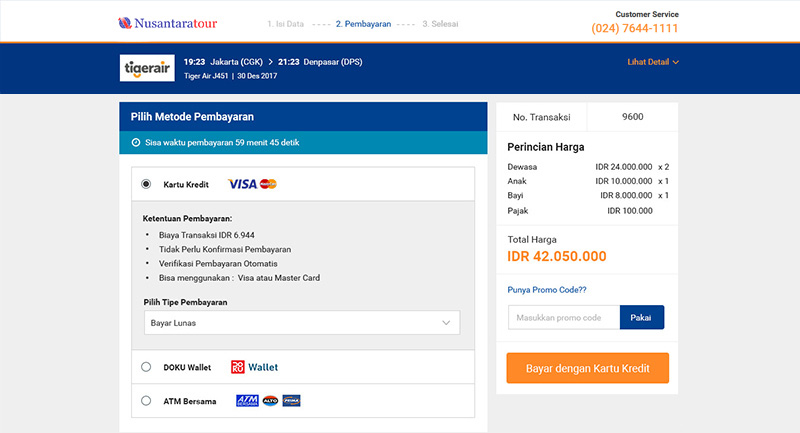Click the tigerair airline logo

point(147,68)
